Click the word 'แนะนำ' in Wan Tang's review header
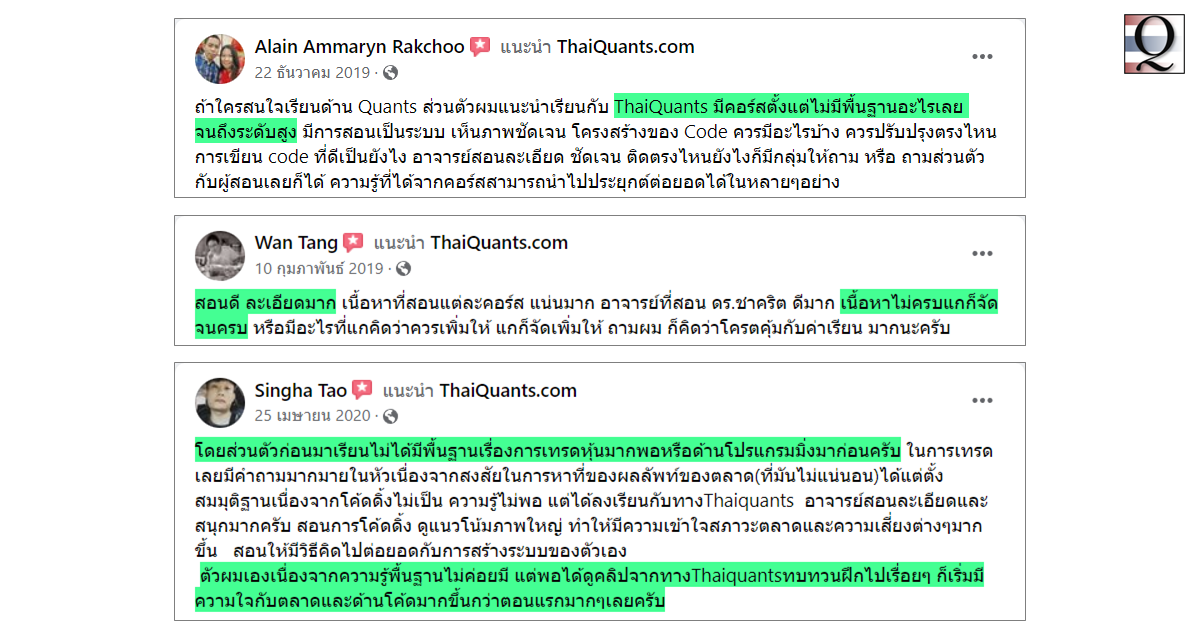 (398, 243)
